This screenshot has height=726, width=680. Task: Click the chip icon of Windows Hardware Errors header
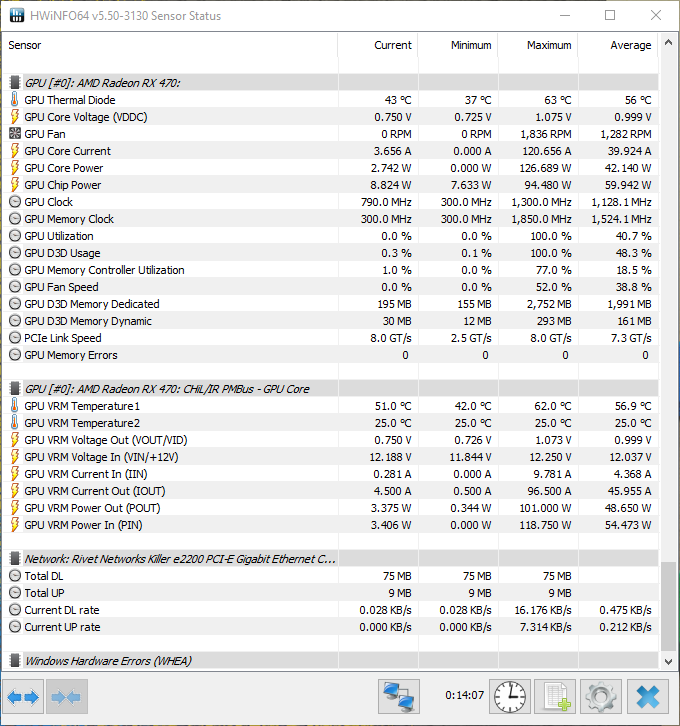point(15,660)
